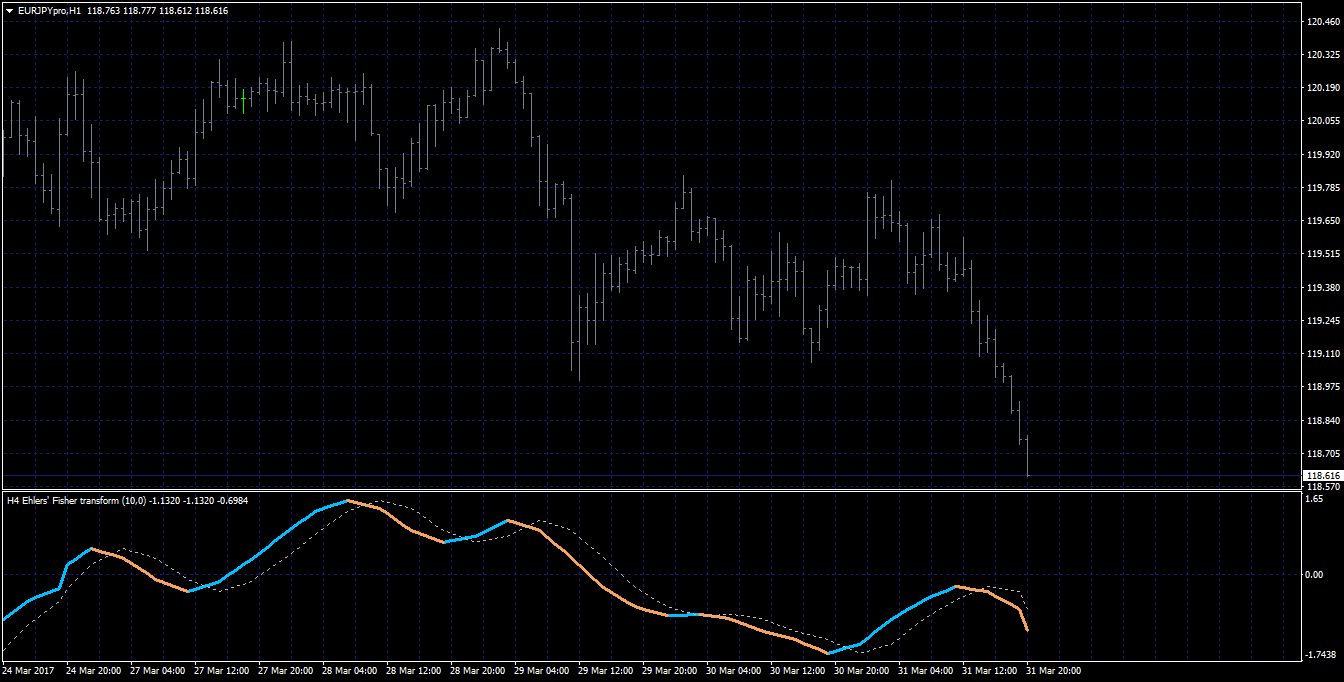1344x682 pixels.
Task: Click the 29 Mar 20:00 time label
Action: click(670, 671)
